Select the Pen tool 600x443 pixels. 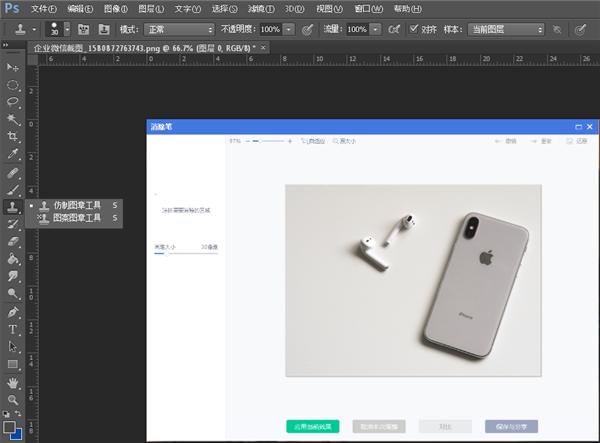point(13,312)
